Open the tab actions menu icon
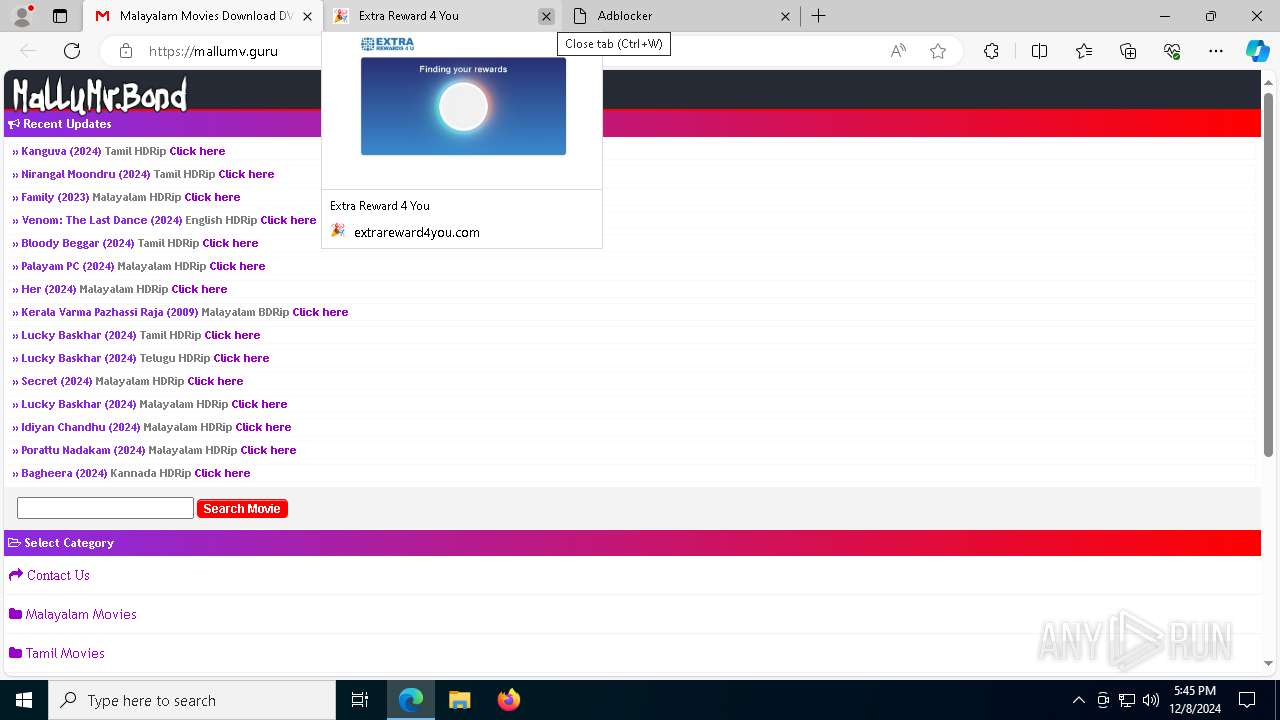 (60, 16)
